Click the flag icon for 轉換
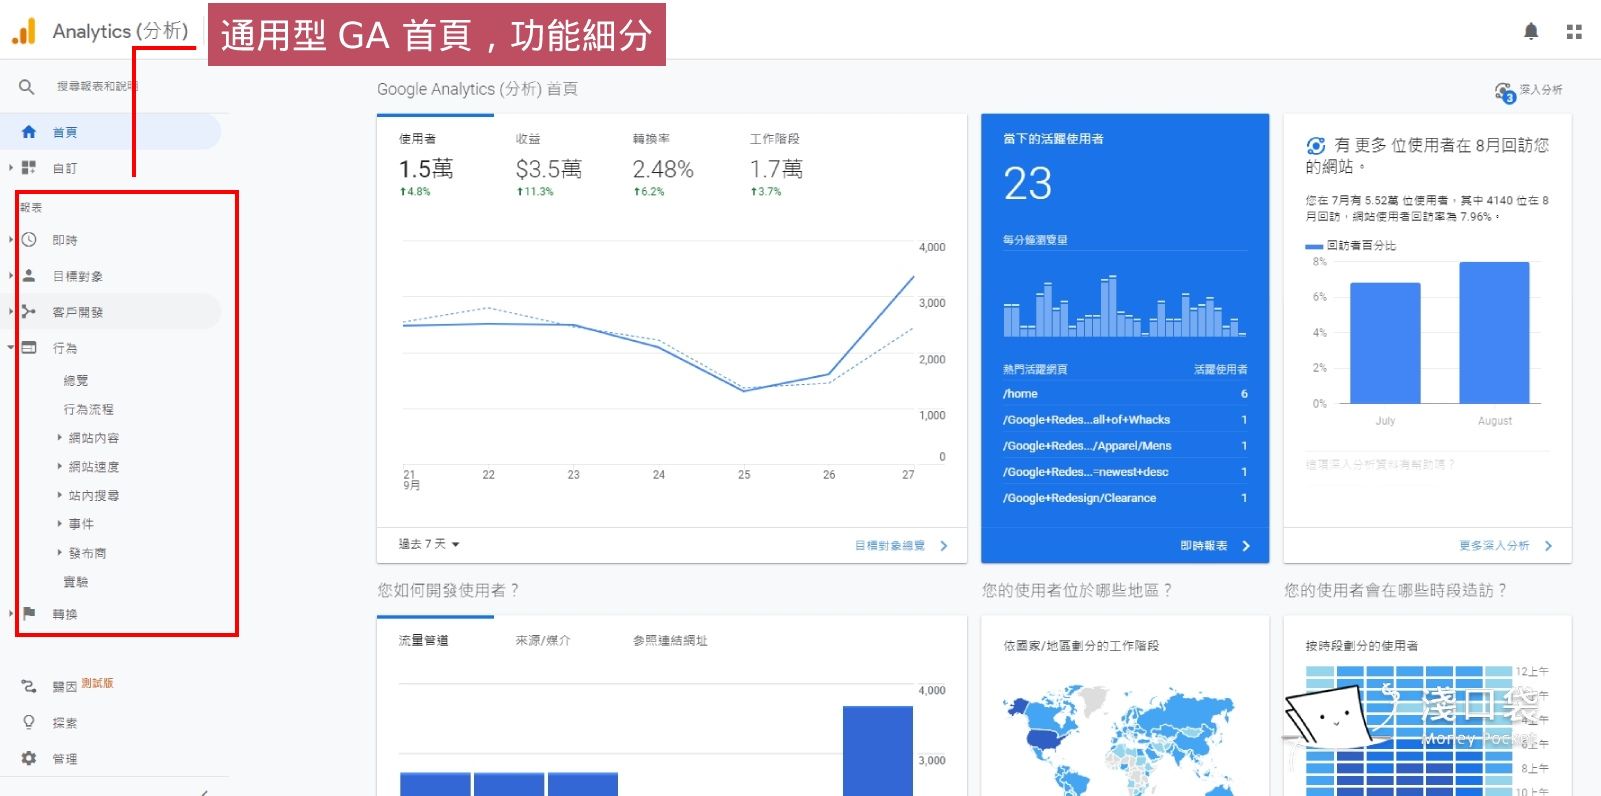Screen dimensions: 1601x796 click(29, 613)
